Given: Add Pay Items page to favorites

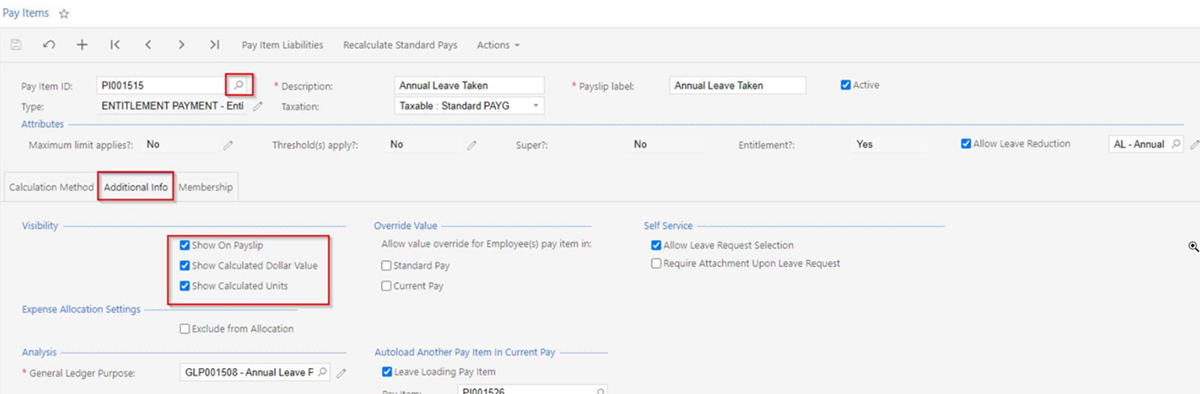Looking at the screenshot, I should (64, 14).
